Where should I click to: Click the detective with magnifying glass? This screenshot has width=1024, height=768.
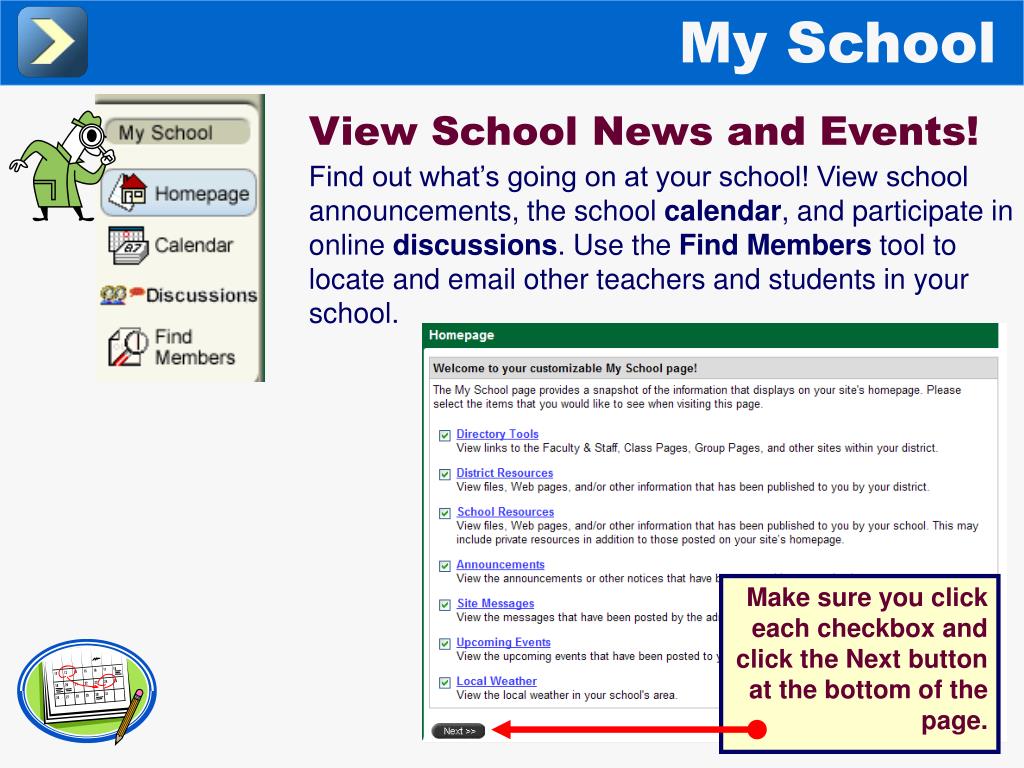coord(63,166)
